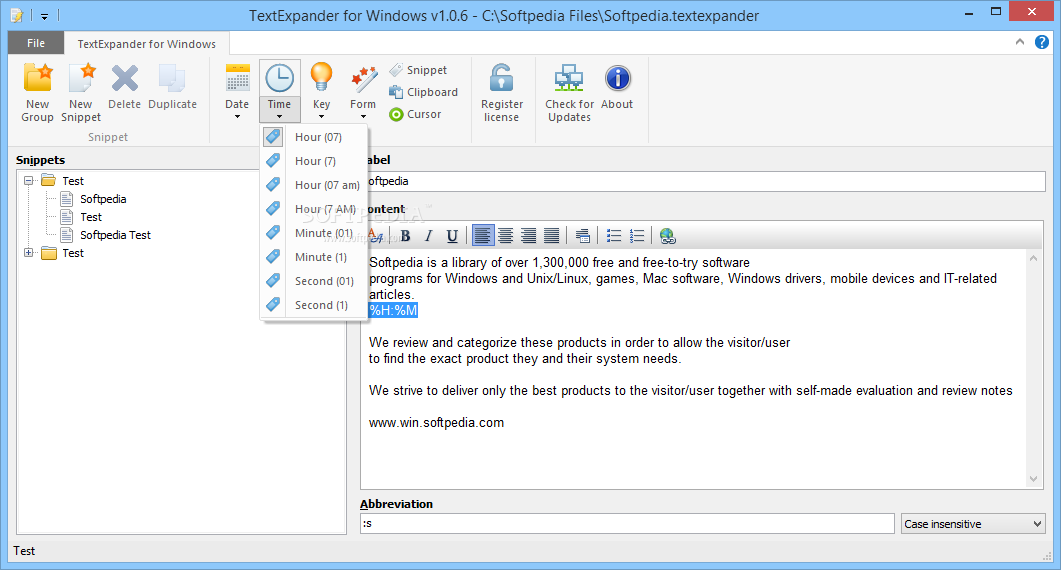Toggle bulleted list
The height and width of the screenshot is (570, 1061).
click(614, 236)
